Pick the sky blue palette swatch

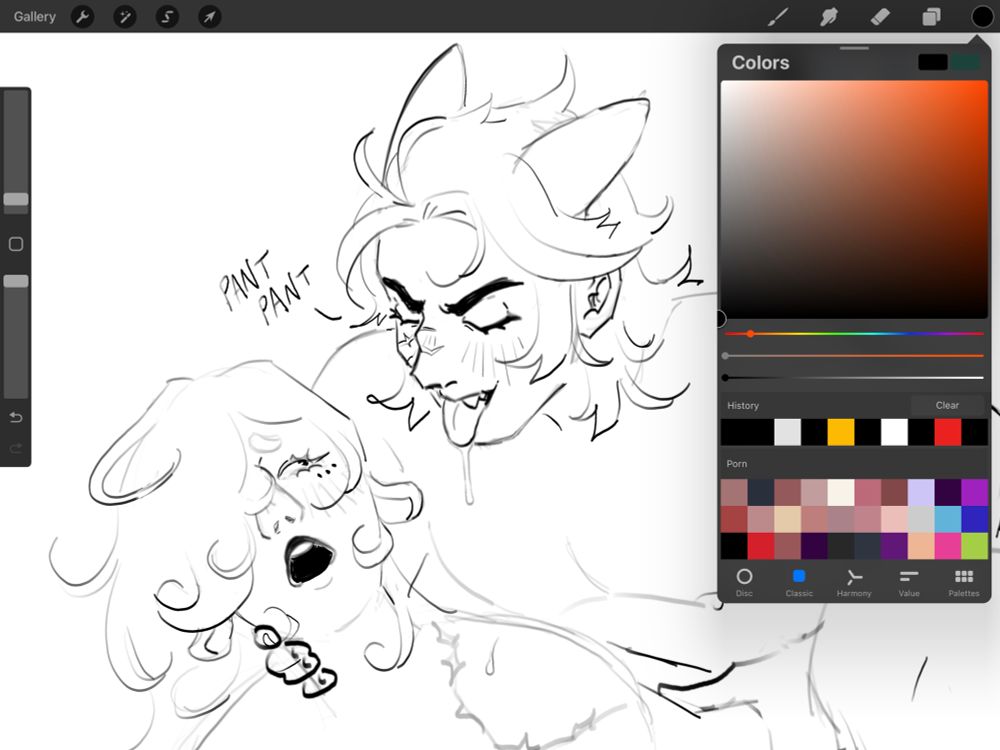[x=948, y=519]
